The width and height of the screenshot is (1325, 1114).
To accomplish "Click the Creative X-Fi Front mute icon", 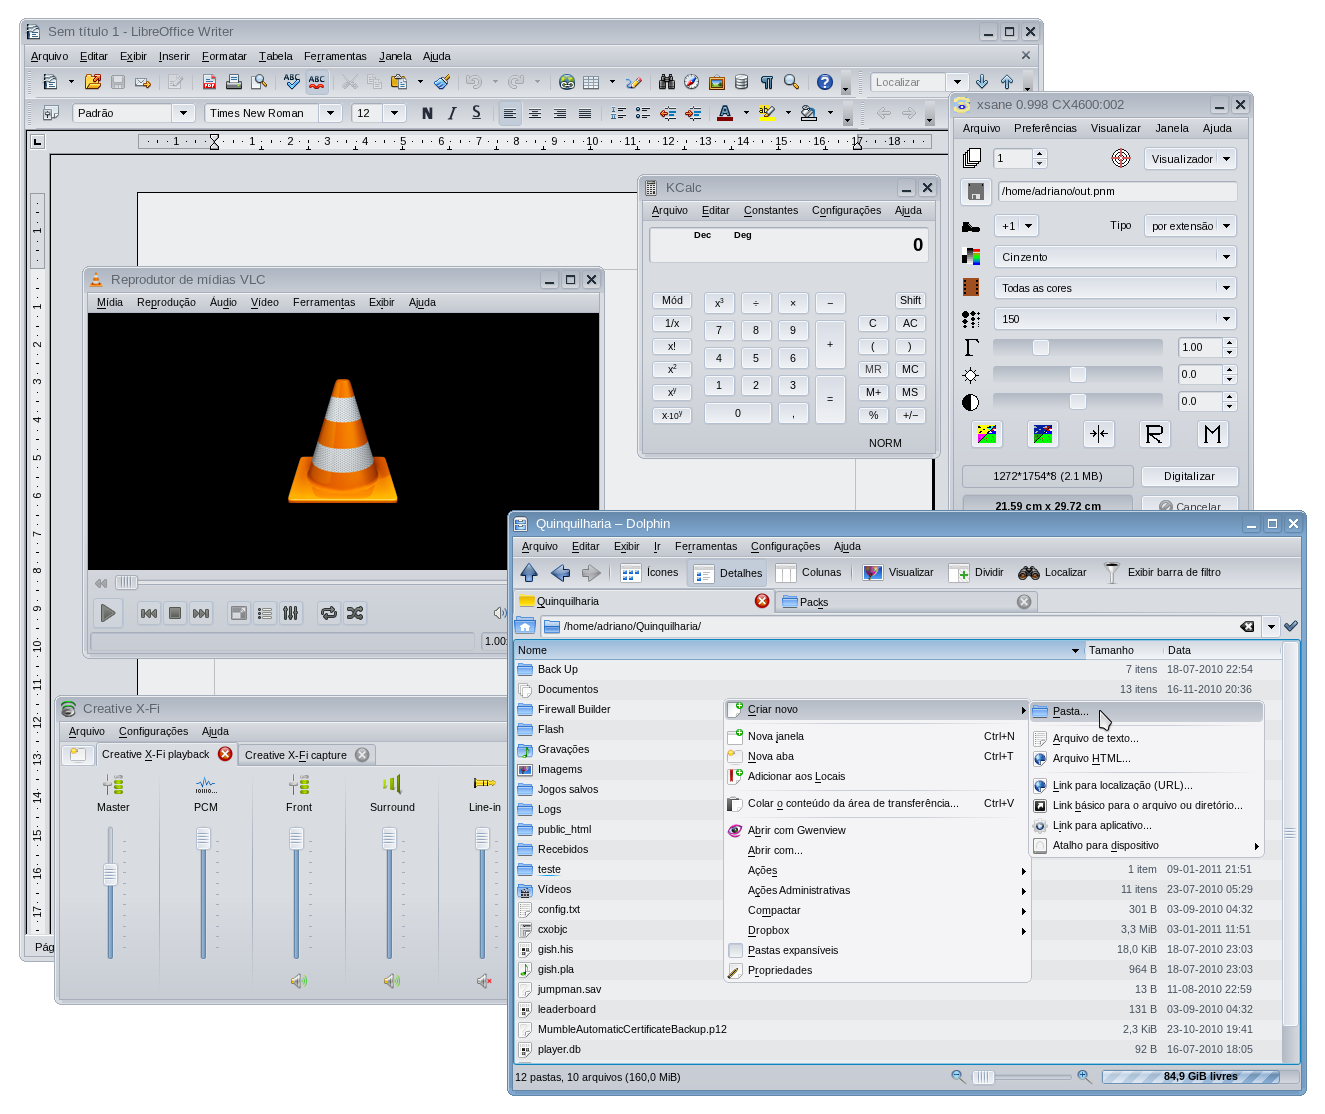I will click(298, 981).
